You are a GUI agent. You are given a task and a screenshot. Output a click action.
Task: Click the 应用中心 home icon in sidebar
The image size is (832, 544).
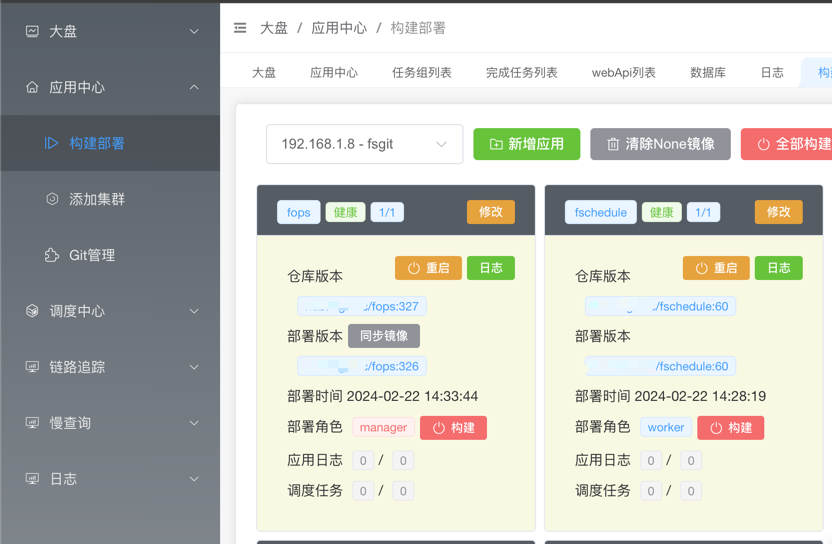tap(32, 87)
